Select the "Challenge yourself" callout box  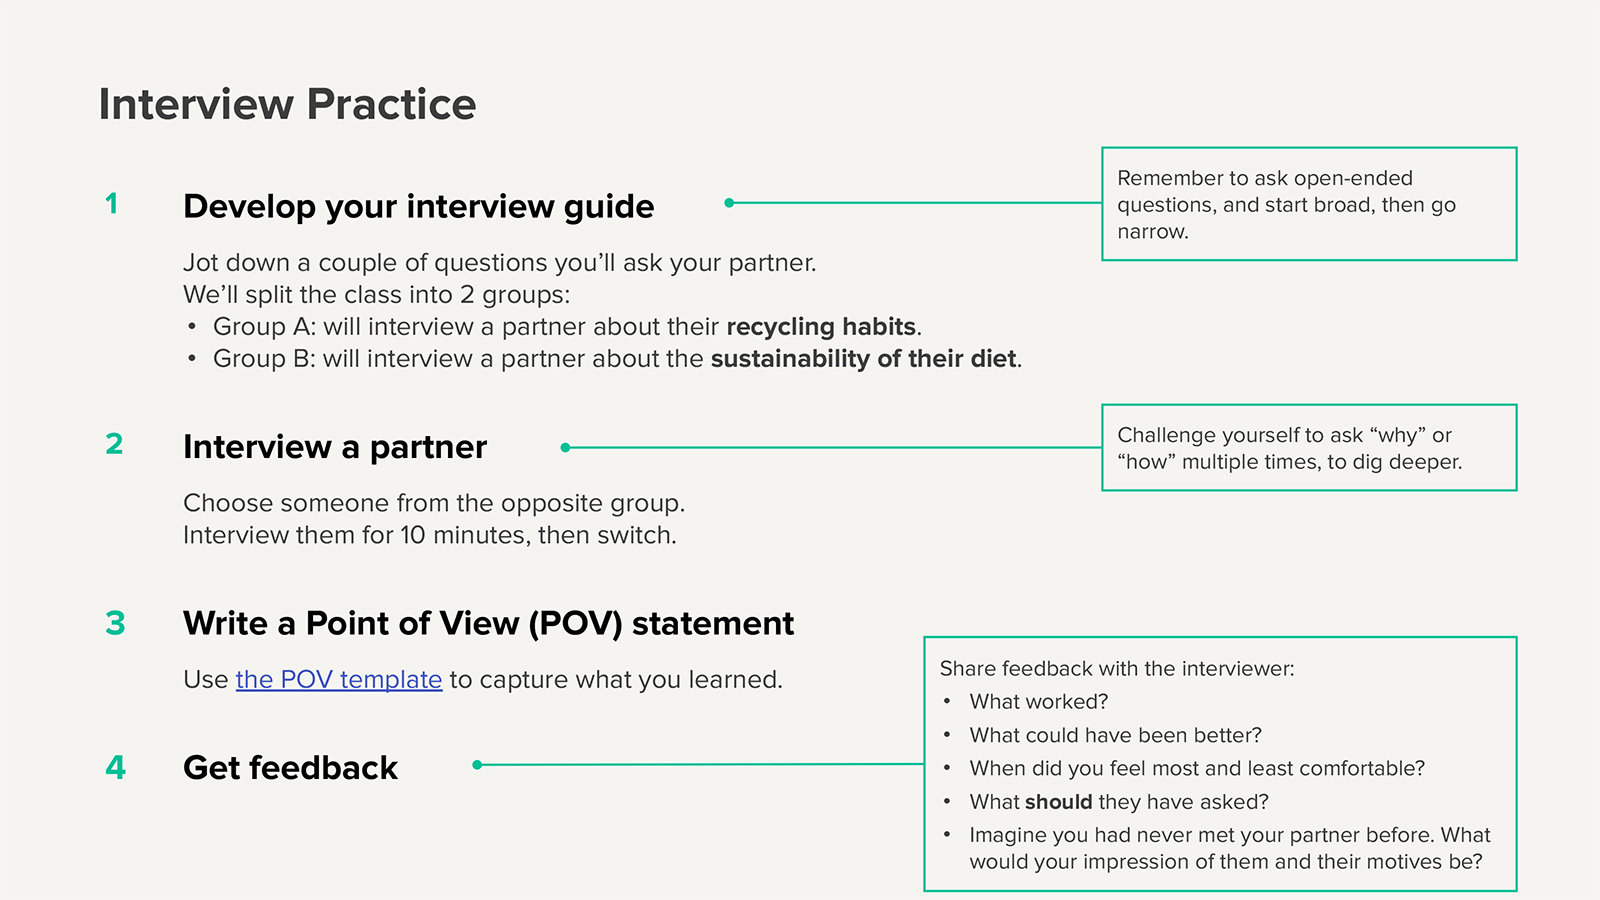[x=1308, y=448]
